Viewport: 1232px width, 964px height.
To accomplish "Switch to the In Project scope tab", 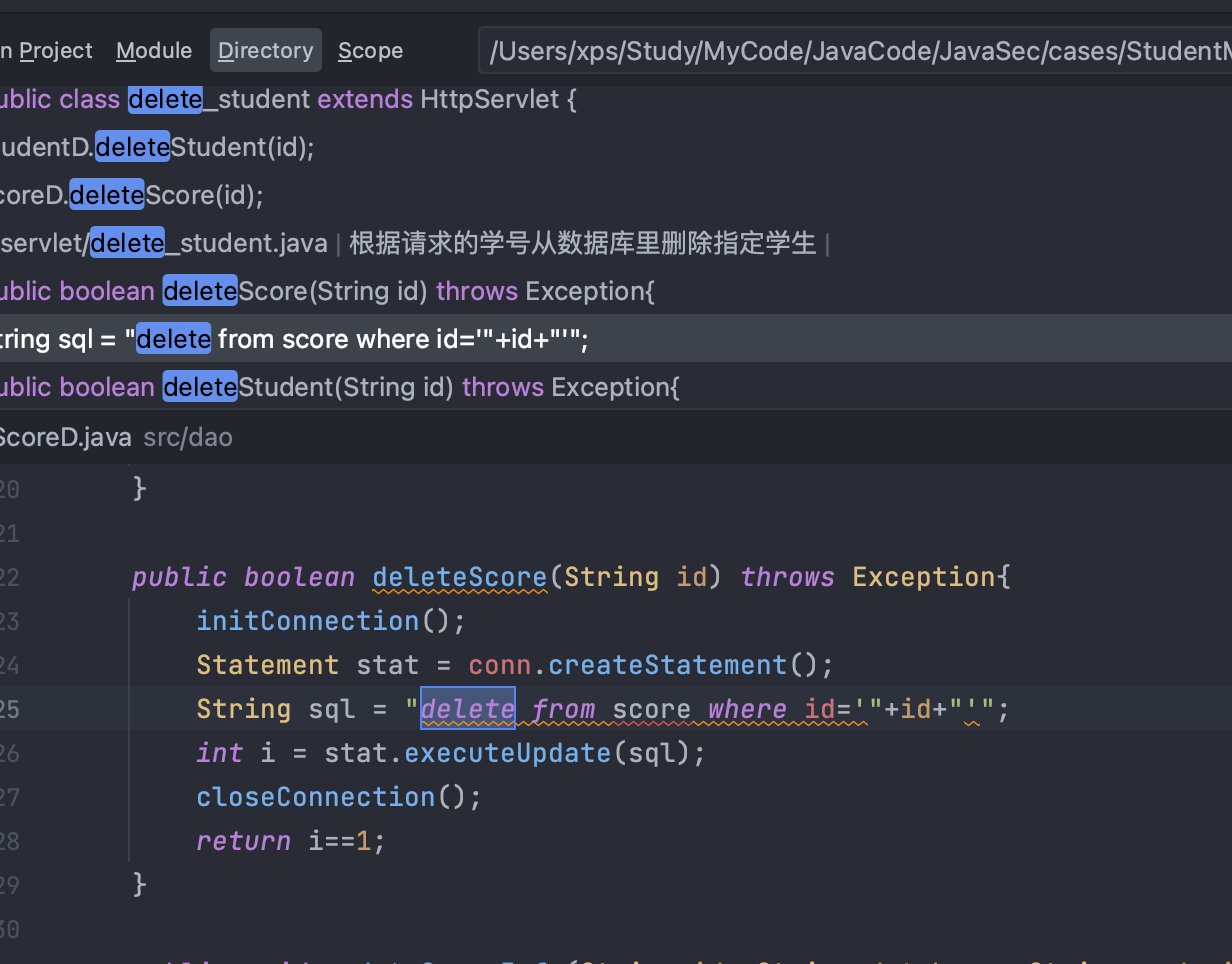I will click(x=48, y=51).
